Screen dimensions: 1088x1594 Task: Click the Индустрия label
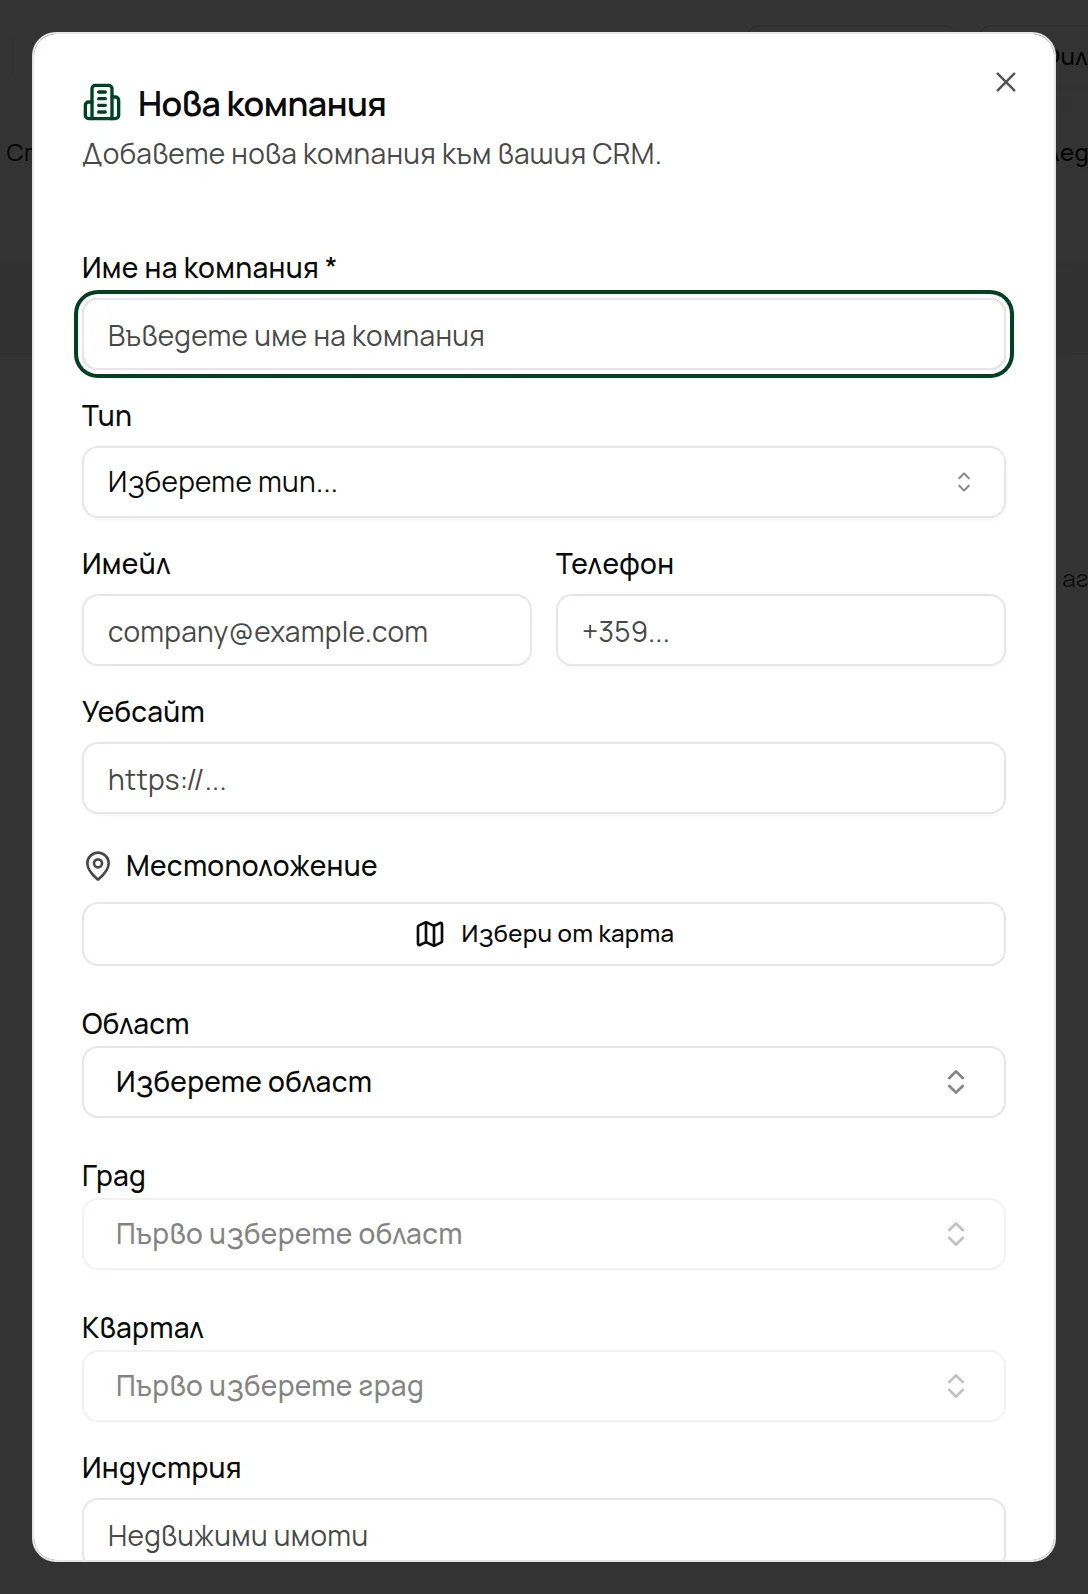162,1468
